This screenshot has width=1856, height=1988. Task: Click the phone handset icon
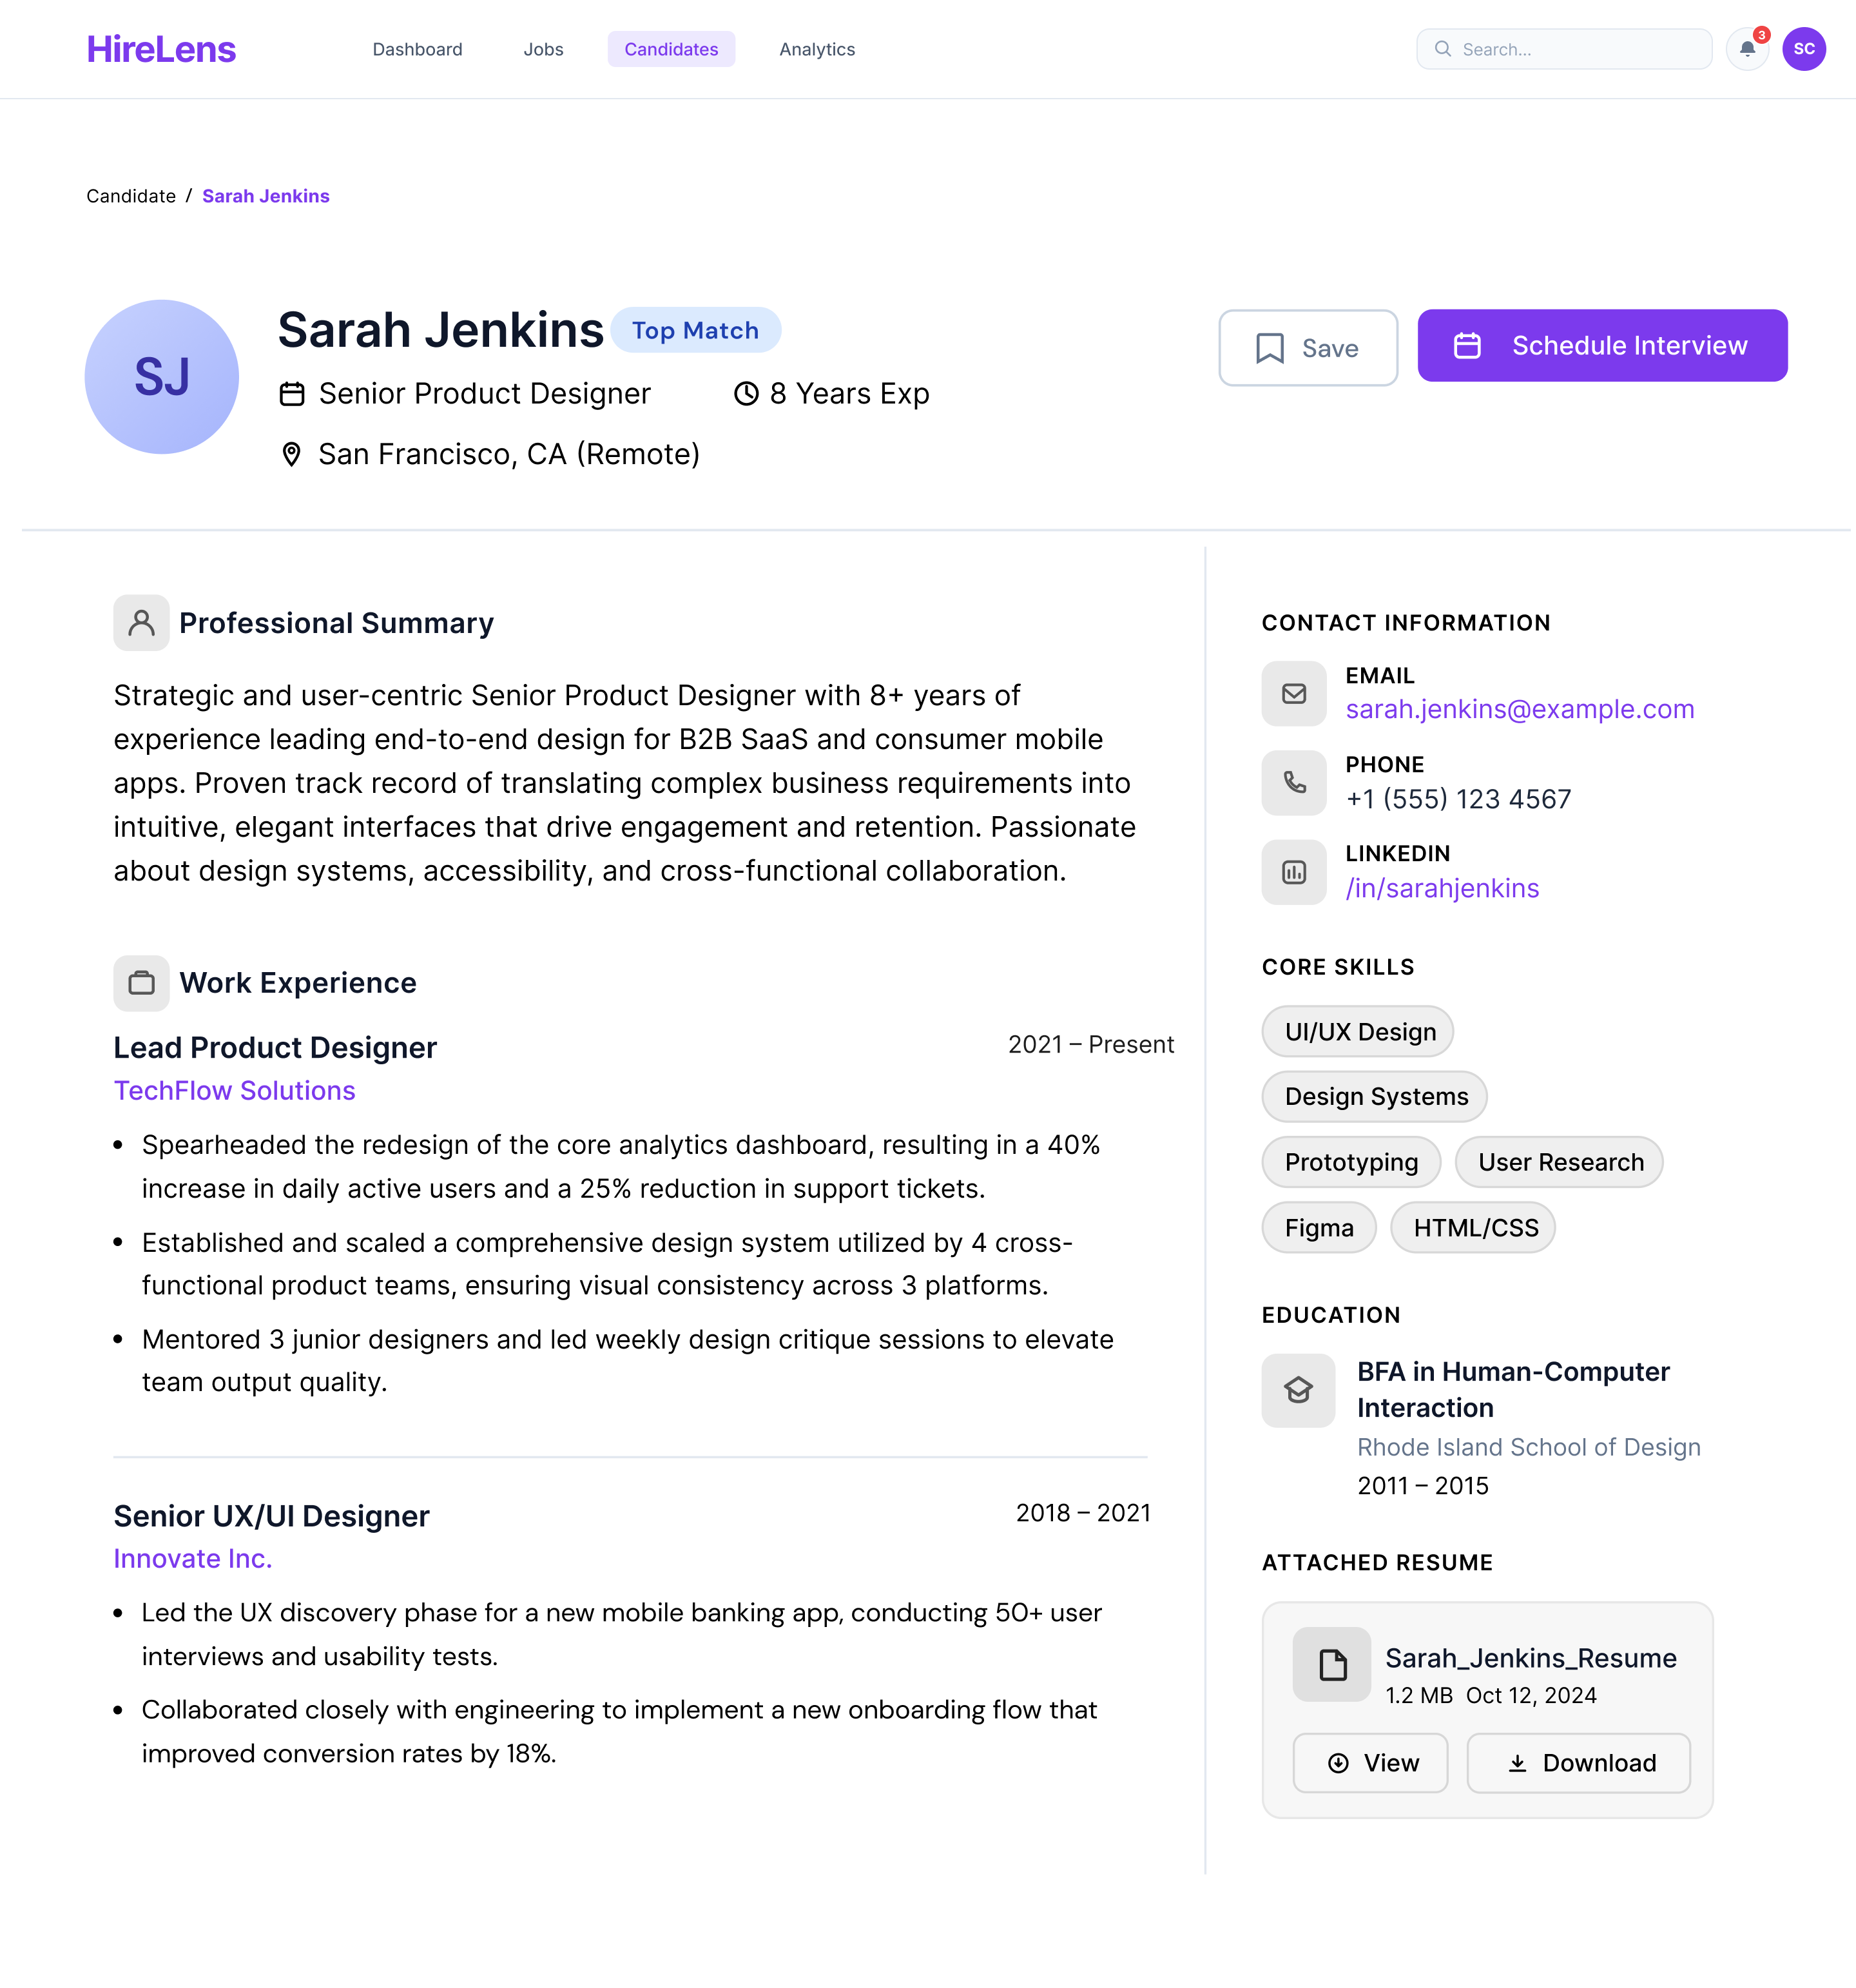point(1294,782)
